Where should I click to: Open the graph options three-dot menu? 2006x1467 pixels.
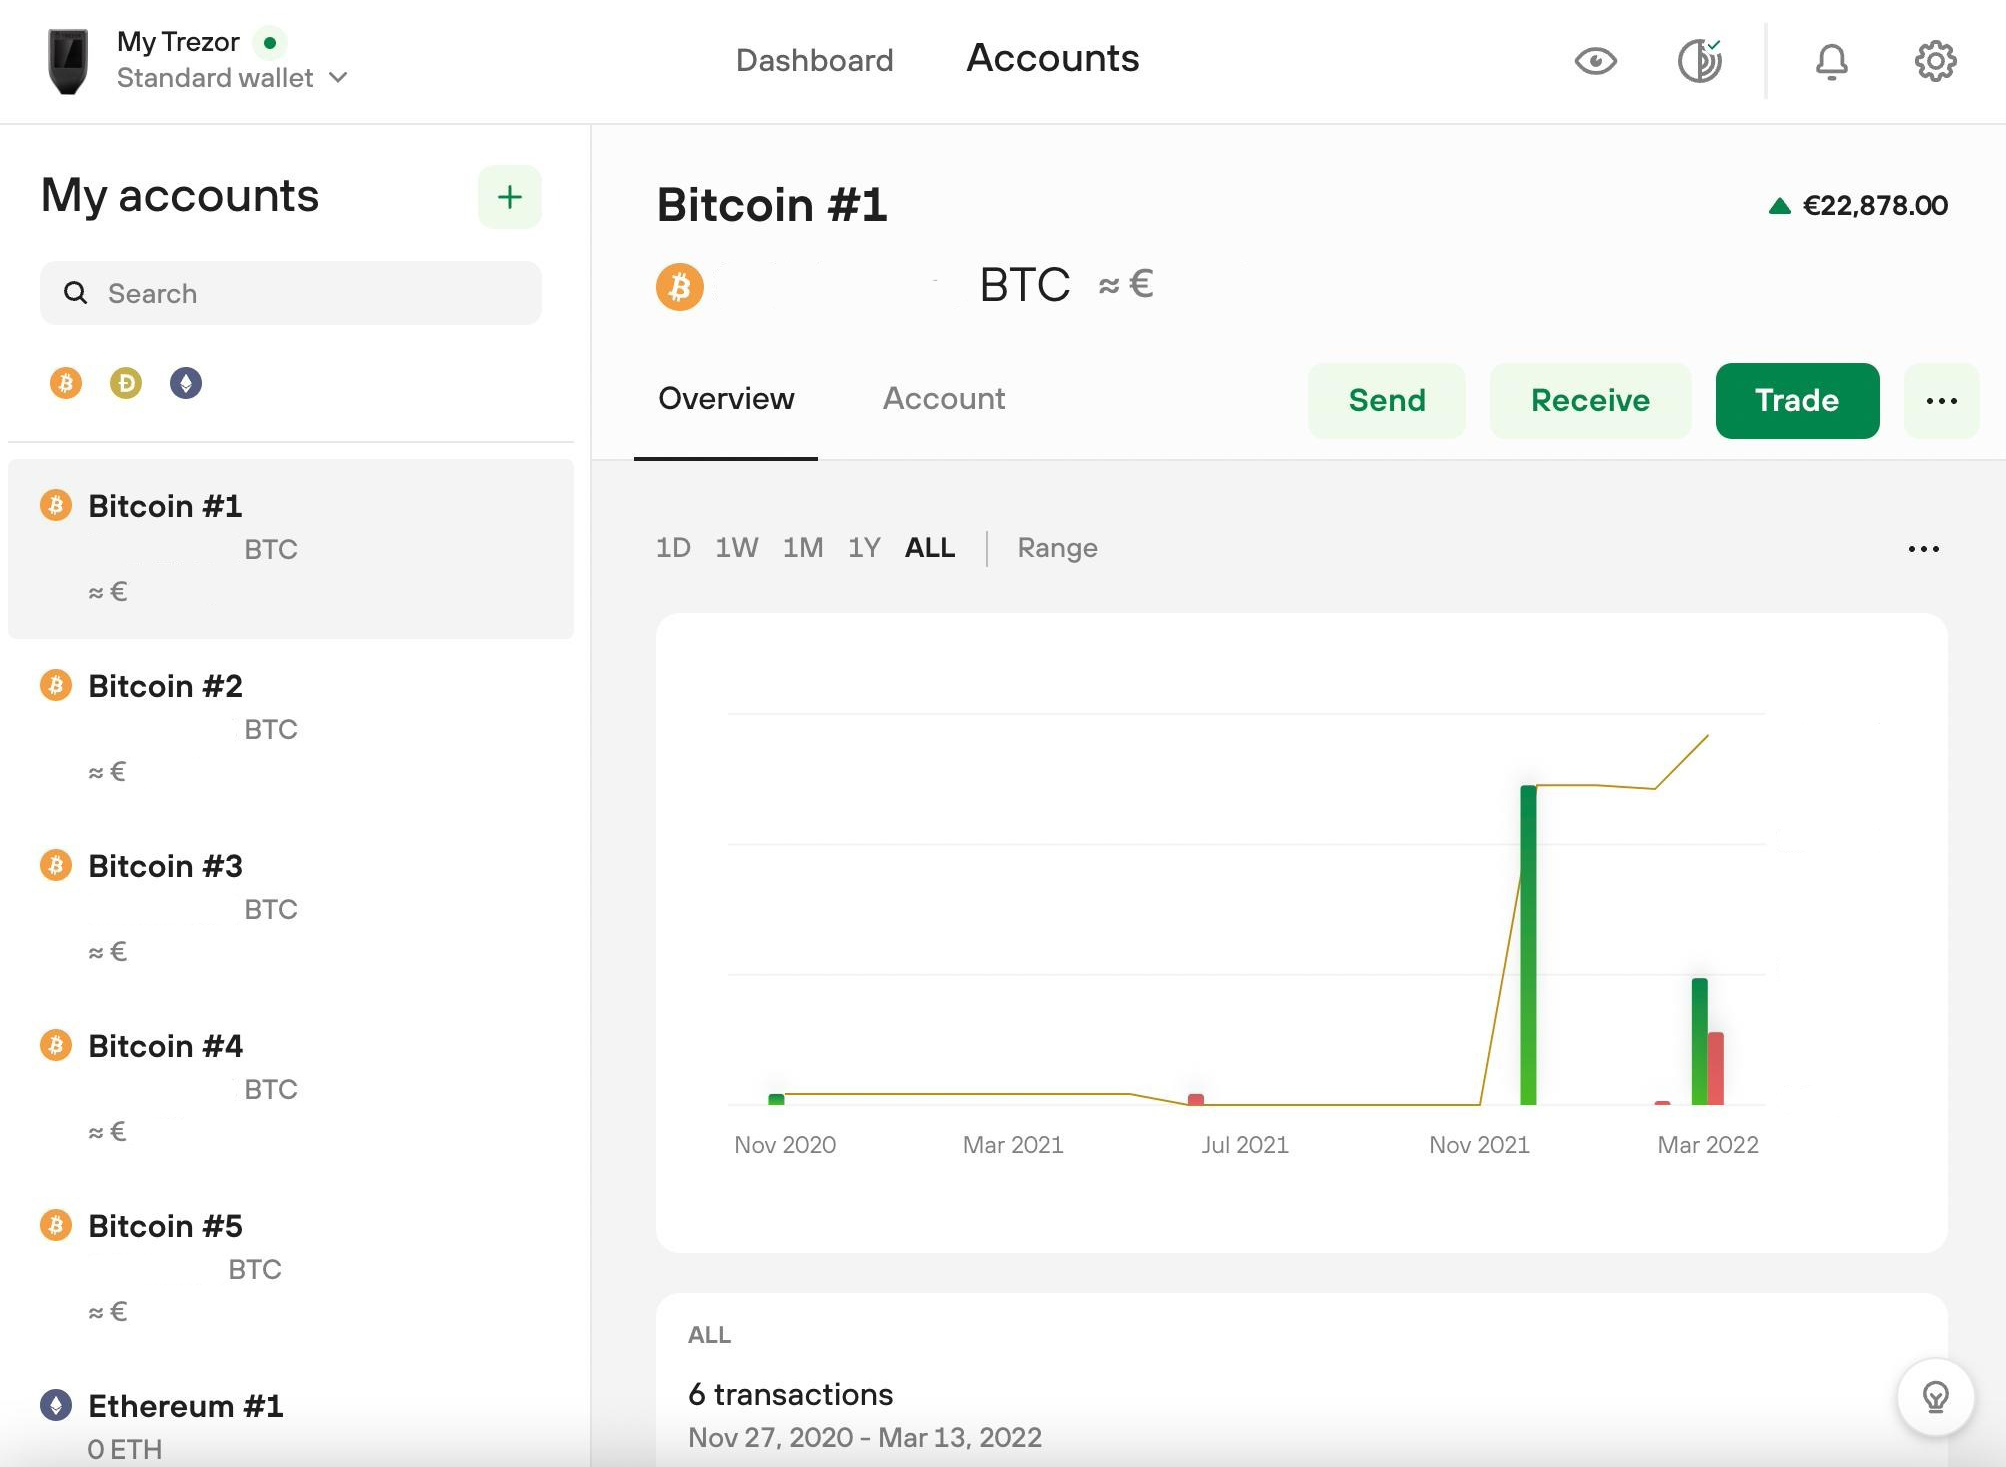coord(1923,549)
